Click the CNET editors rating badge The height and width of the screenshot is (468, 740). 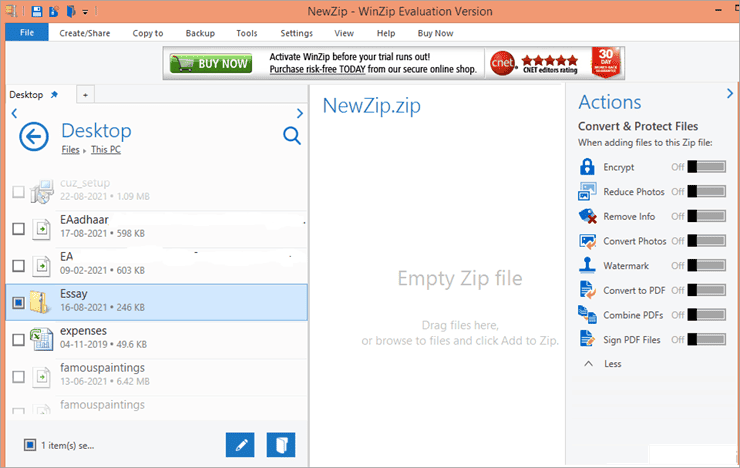(x=534, y=63)
